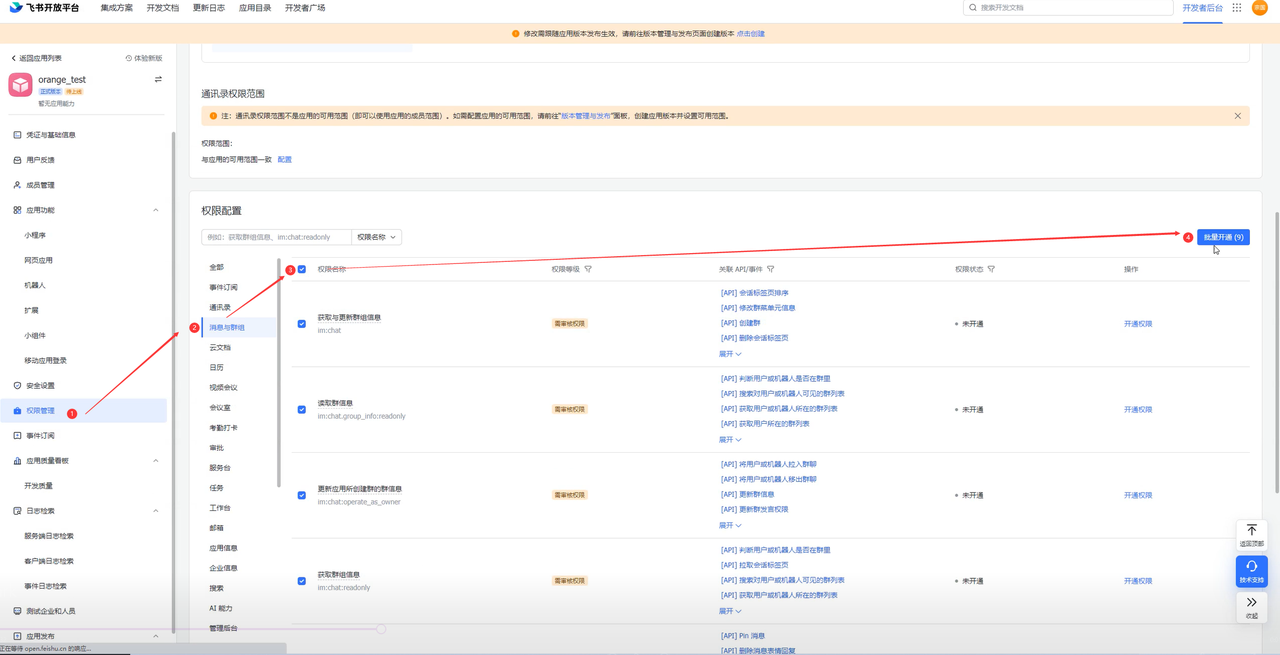Expand API list for 获取与更新群组信息

(x=730, y=354)
